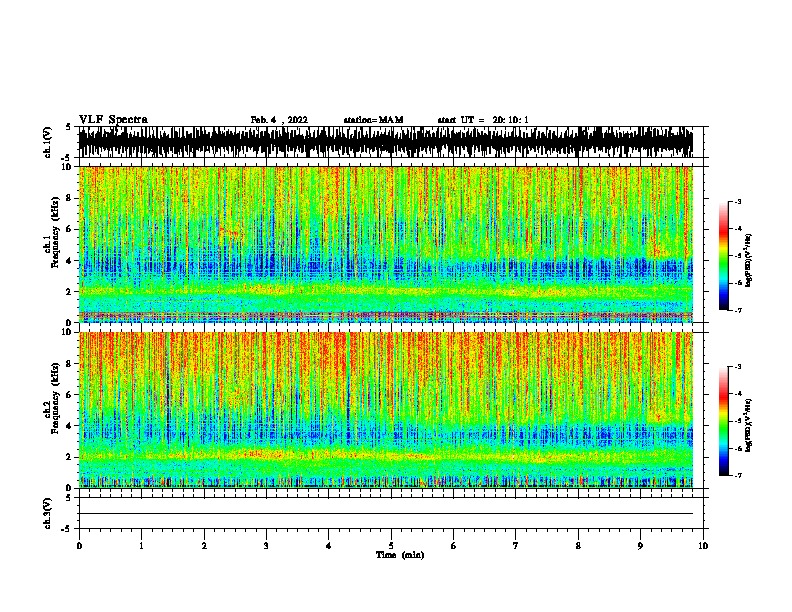The image size is (792, 612).
Task: Click the time-axis tick label '5'
Action: (391, 546)
